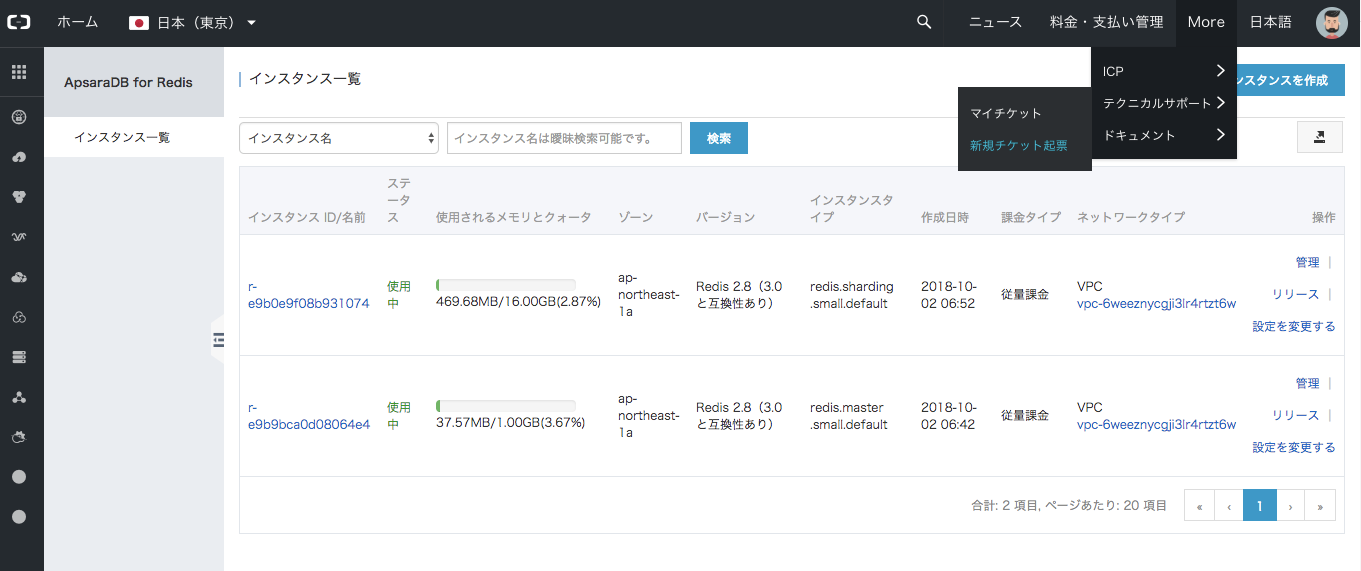Click the 2018-10-02 06:52 creation date cell
Screen dimensions: 1361x571
tap(948, 295)
